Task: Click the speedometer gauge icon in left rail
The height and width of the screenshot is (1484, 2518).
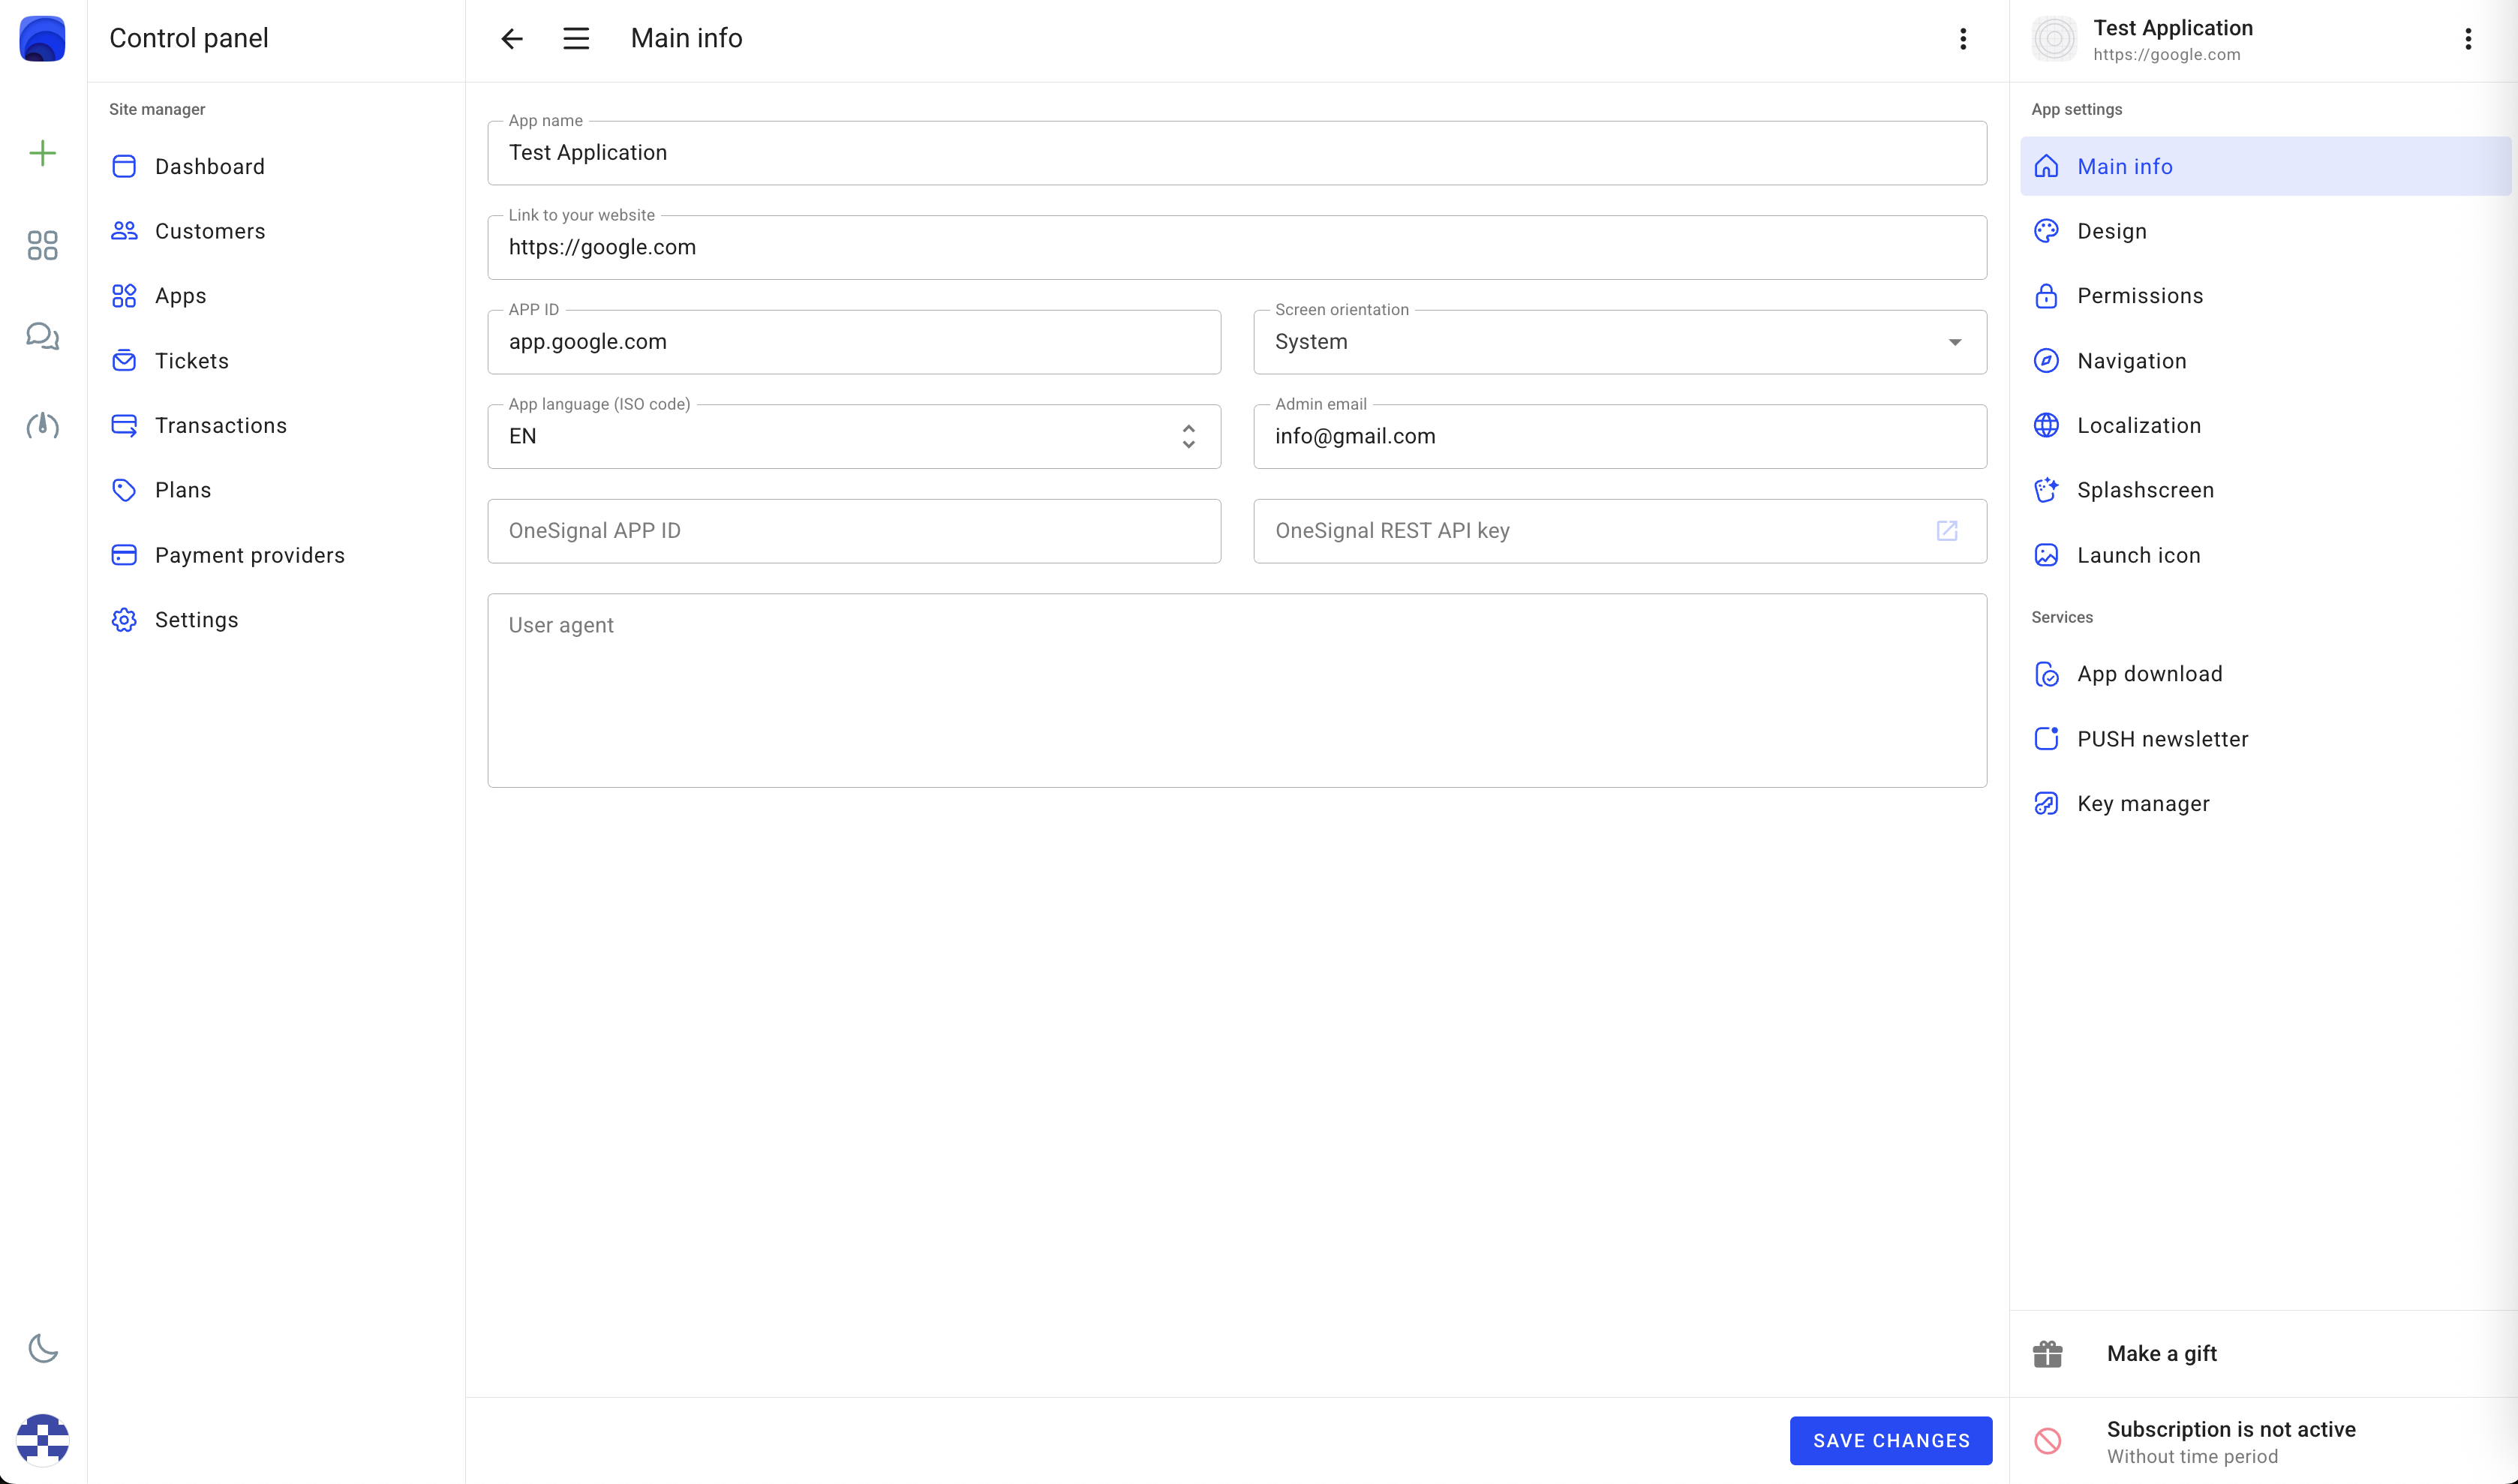Action: coord(42,426)
